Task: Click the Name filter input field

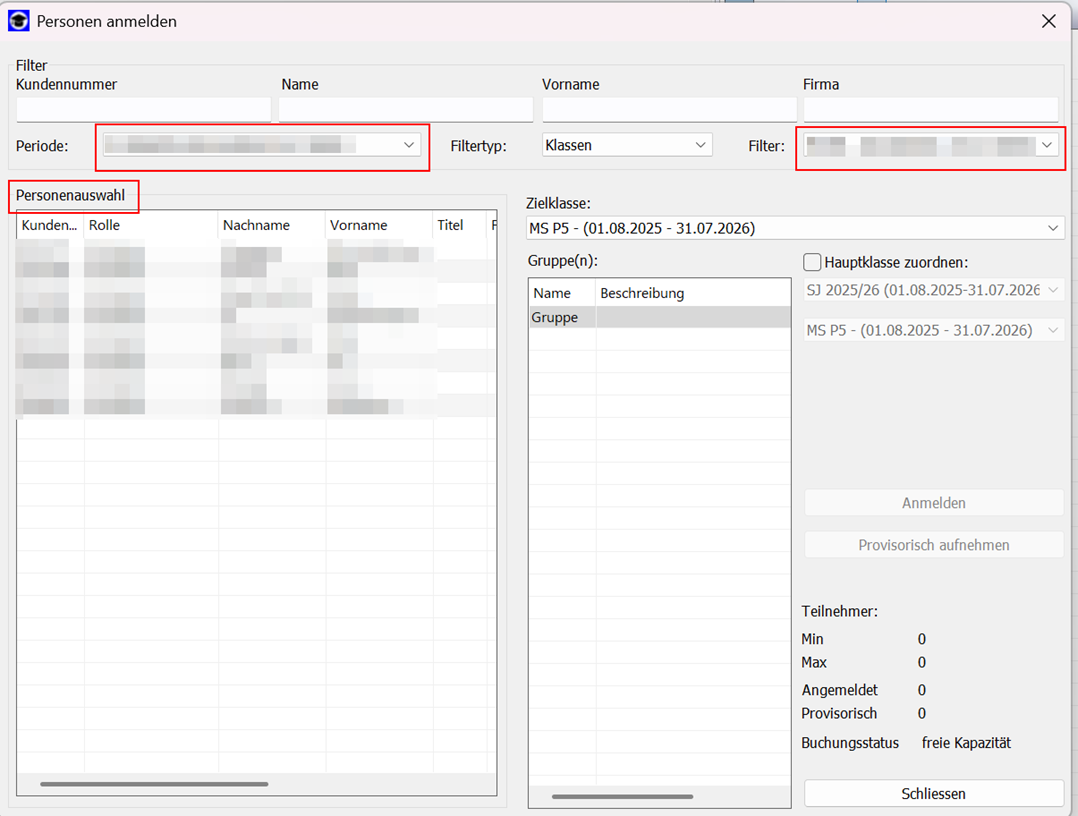Action: tap(405, 109)
